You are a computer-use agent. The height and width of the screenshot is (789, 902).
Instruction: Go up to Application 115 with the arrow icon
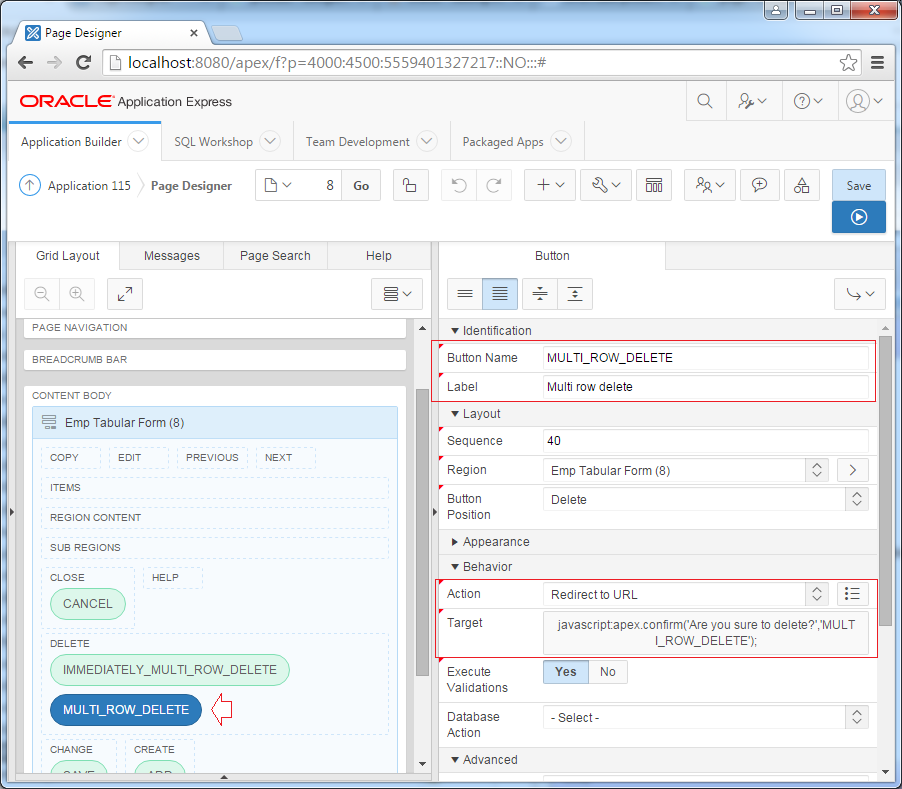point(30,185)
